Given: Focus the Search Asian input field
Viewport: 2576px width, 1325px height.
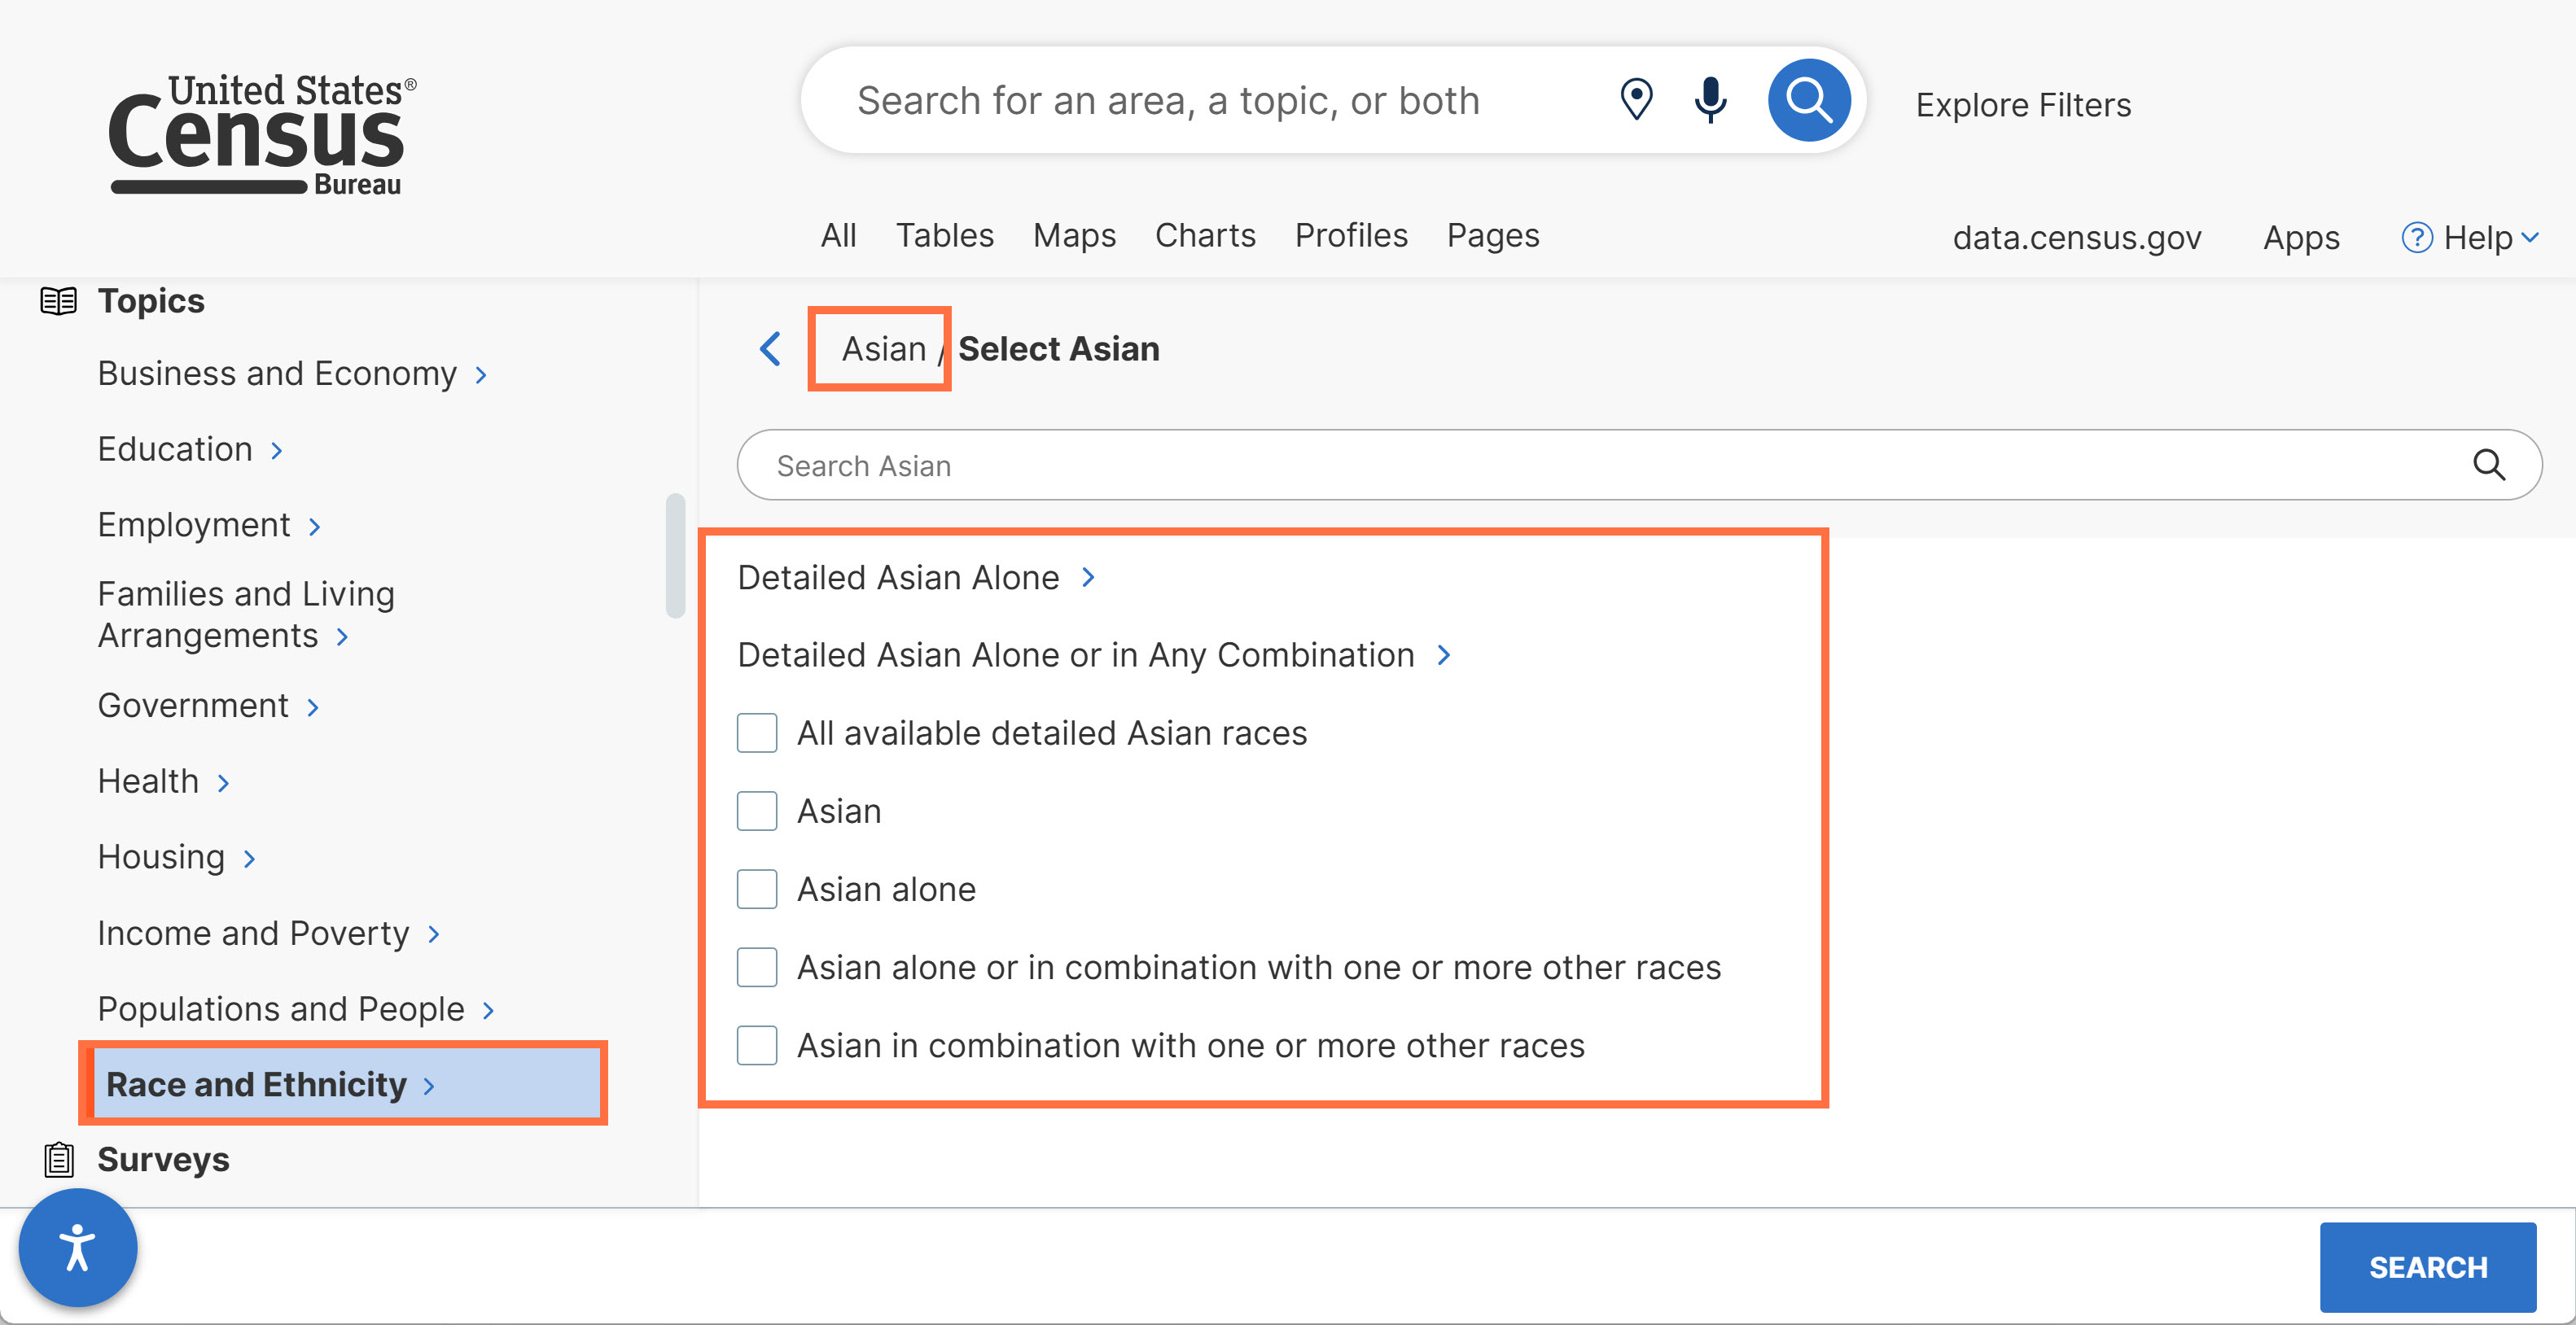Looking at the screenshot, I should (1600, 465).
